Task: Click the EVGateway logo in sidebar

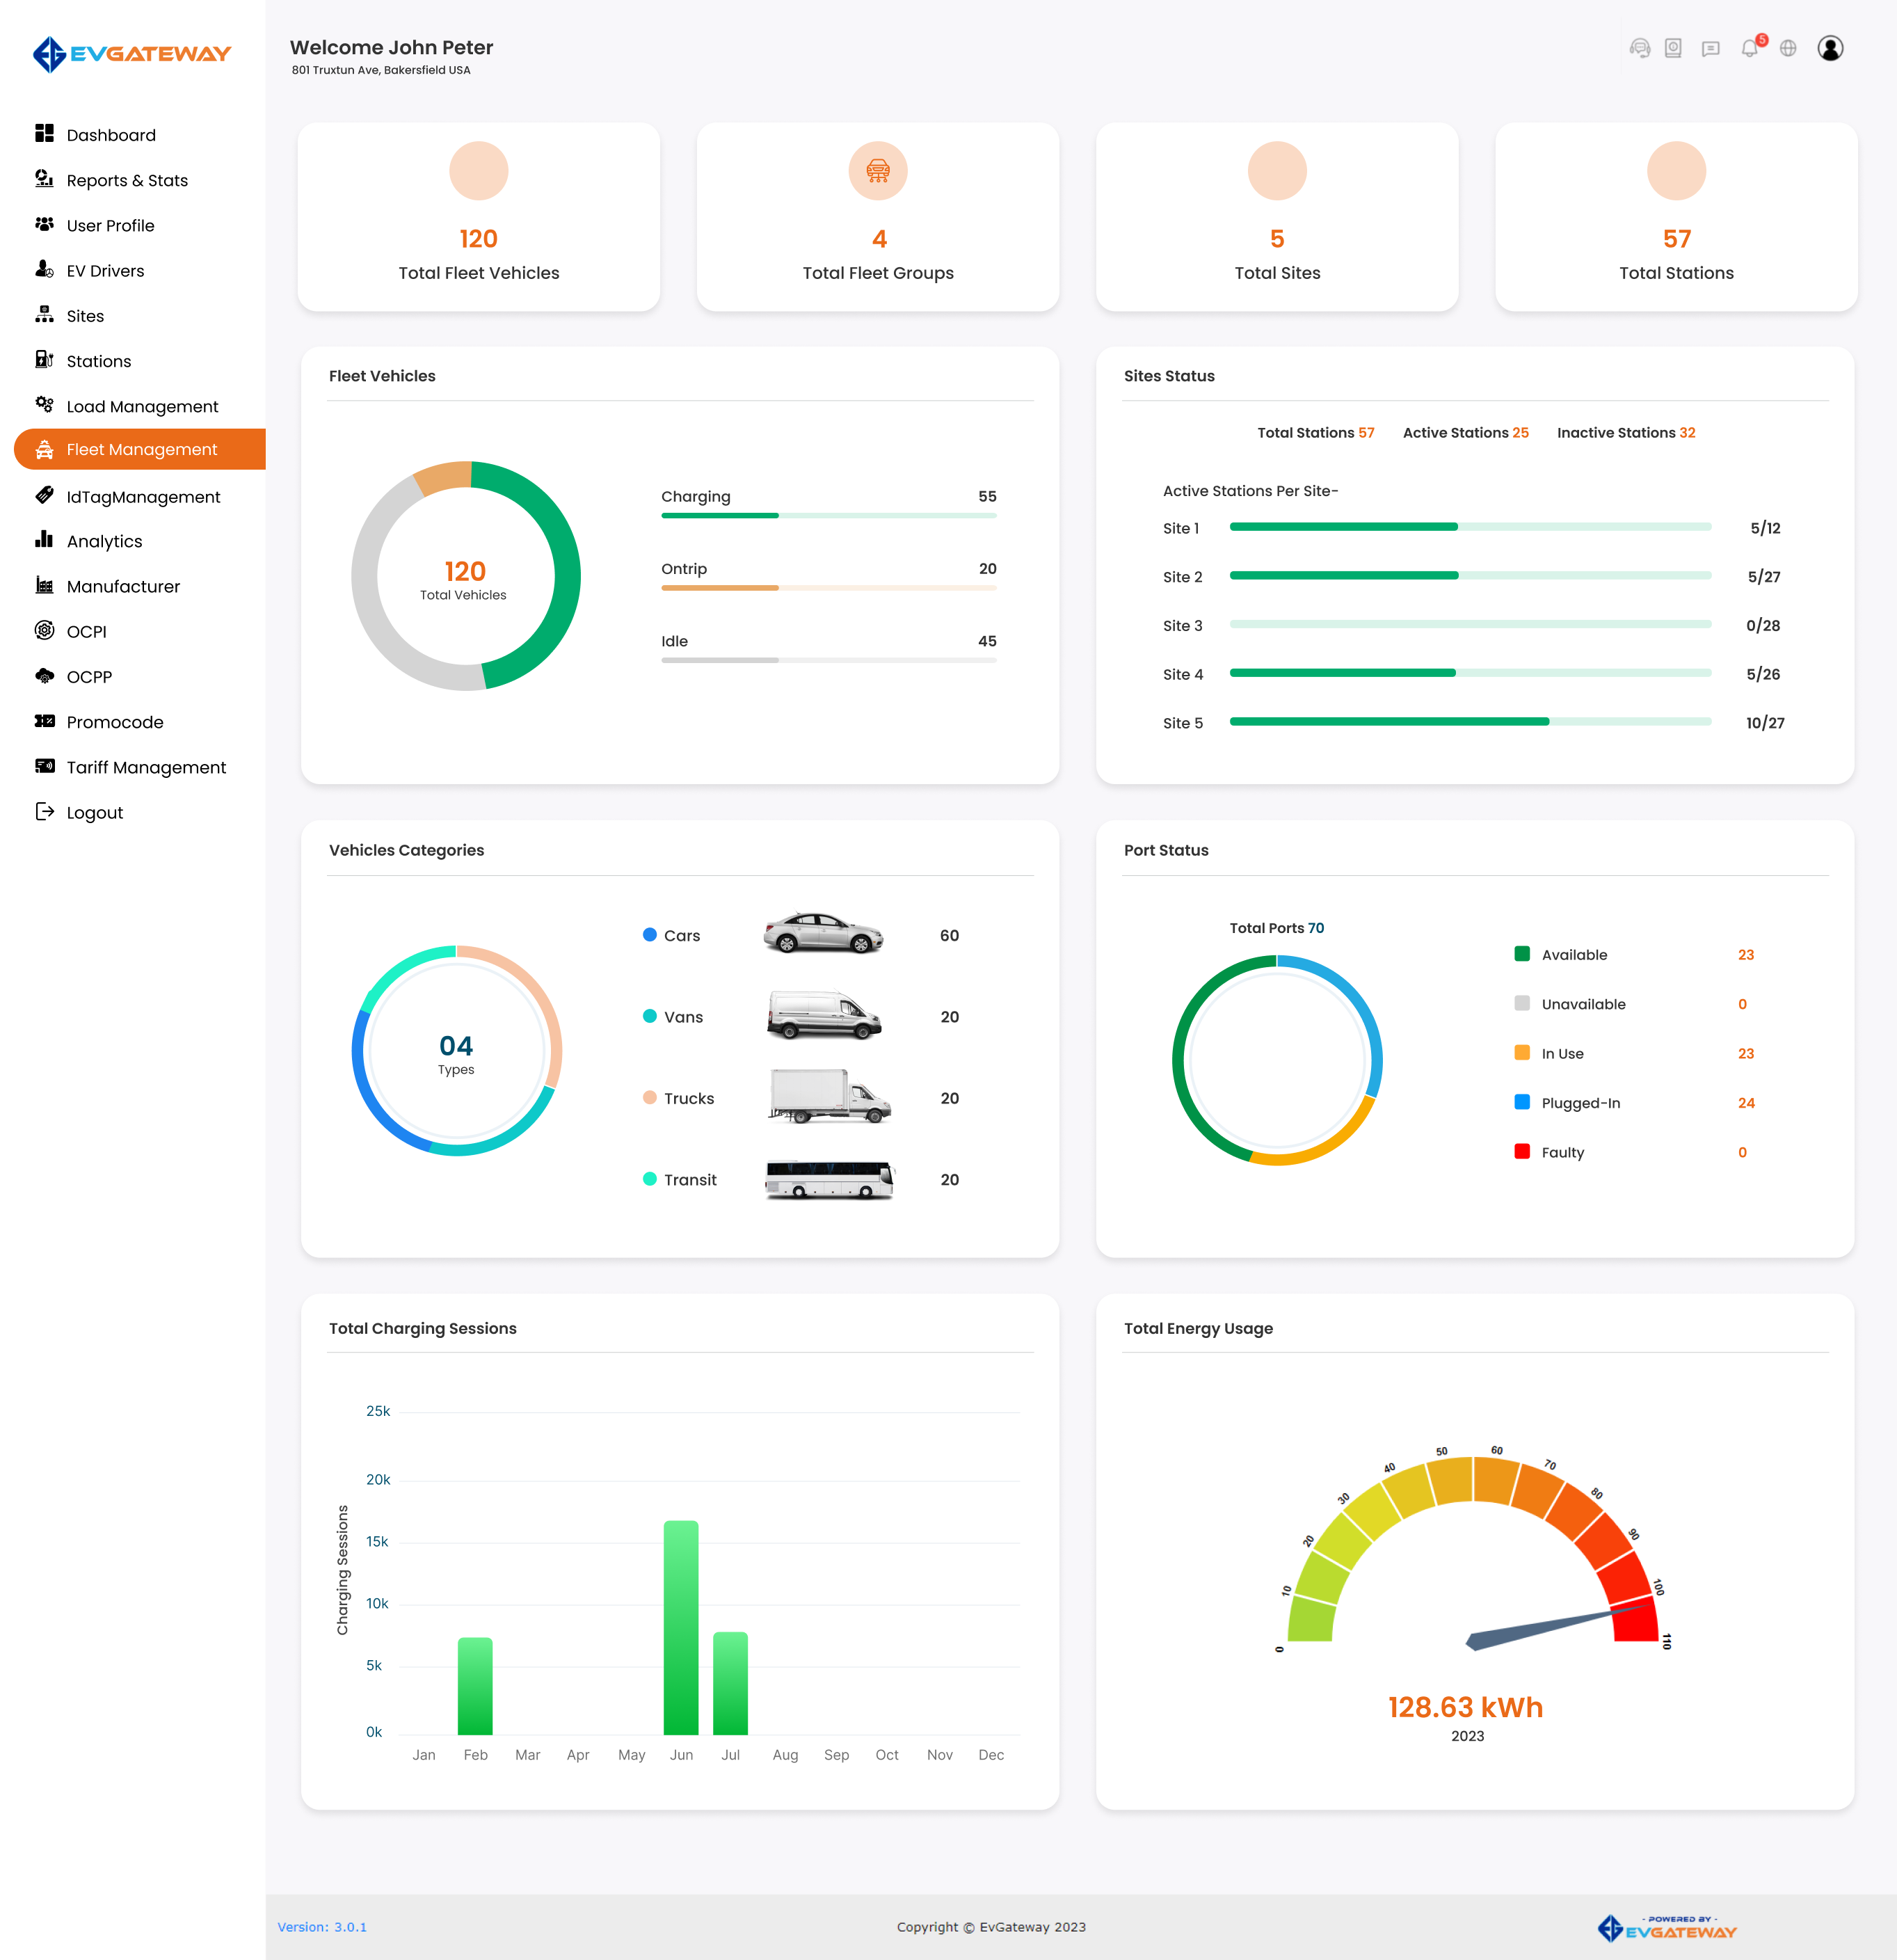Action: [x=132, y=54]
